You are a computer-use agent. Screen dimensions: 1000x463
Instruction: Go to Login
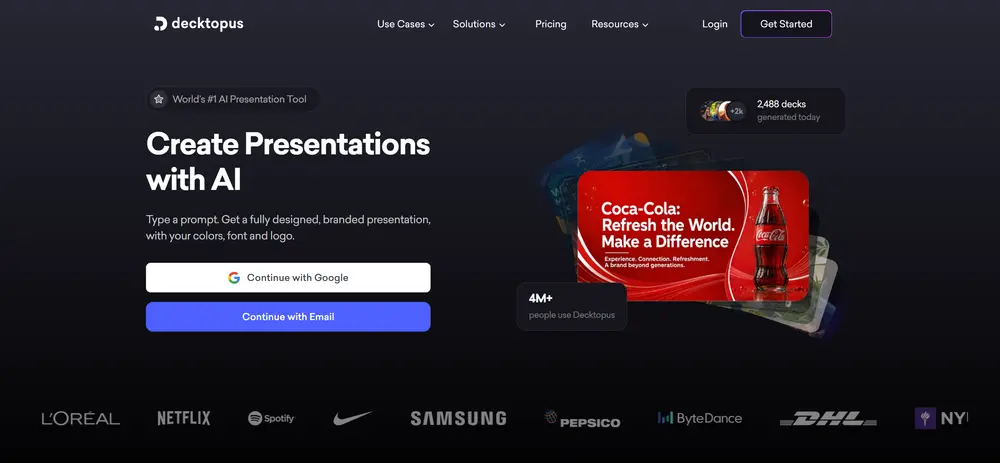pos(714,24)
